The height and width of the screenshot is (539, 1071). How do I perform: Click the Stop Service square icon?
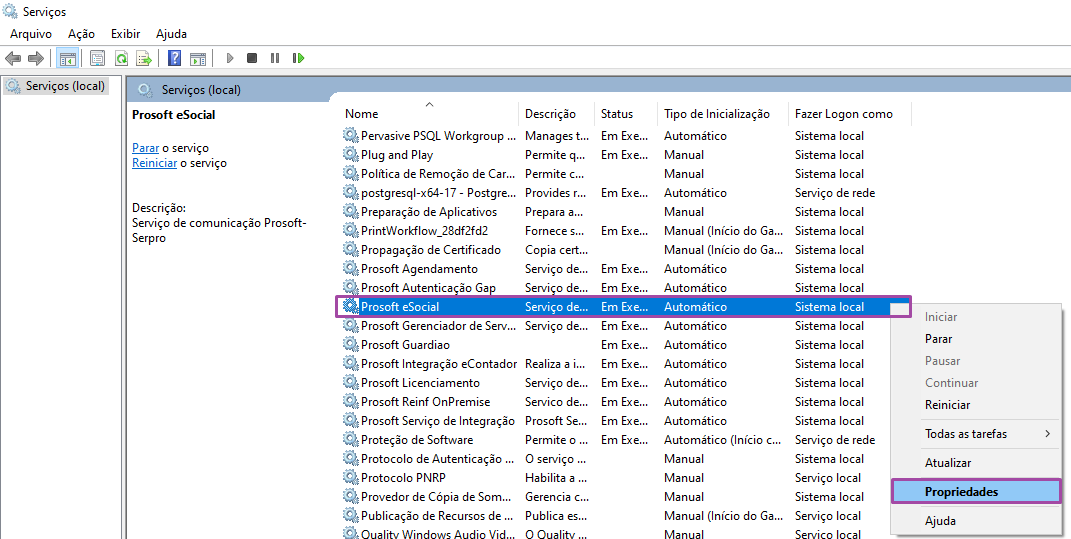(x=252, y=58)
